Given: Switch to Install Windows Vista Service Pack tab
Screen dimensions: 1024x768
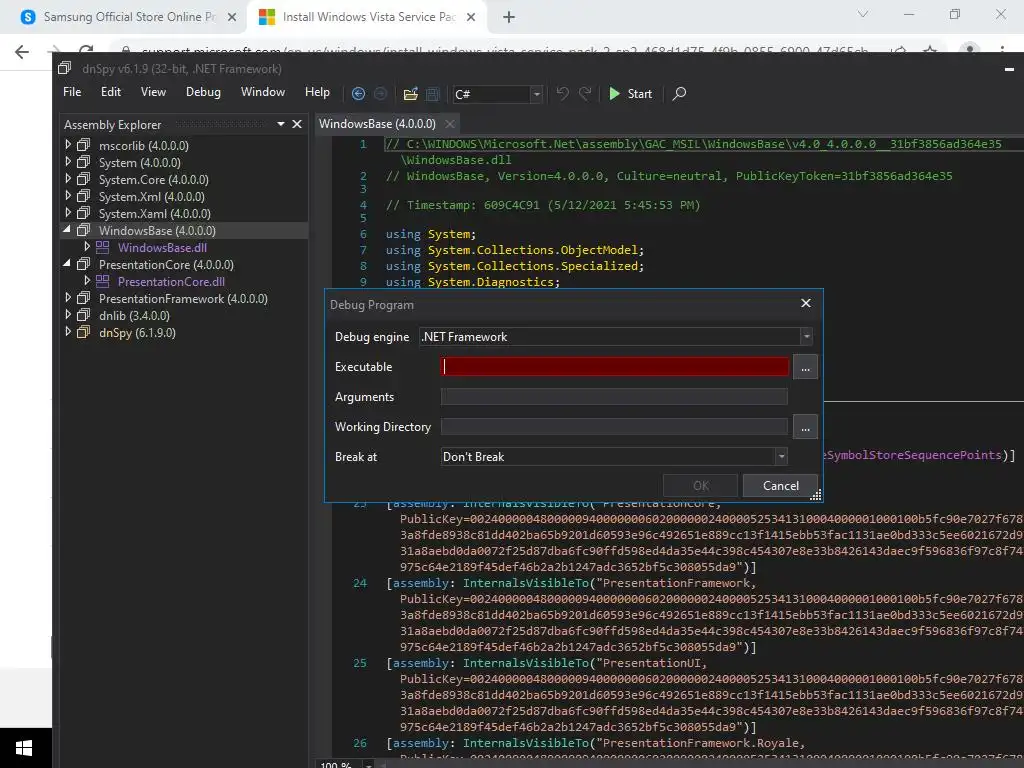Looking at the screenshot, I should [368, 17].
